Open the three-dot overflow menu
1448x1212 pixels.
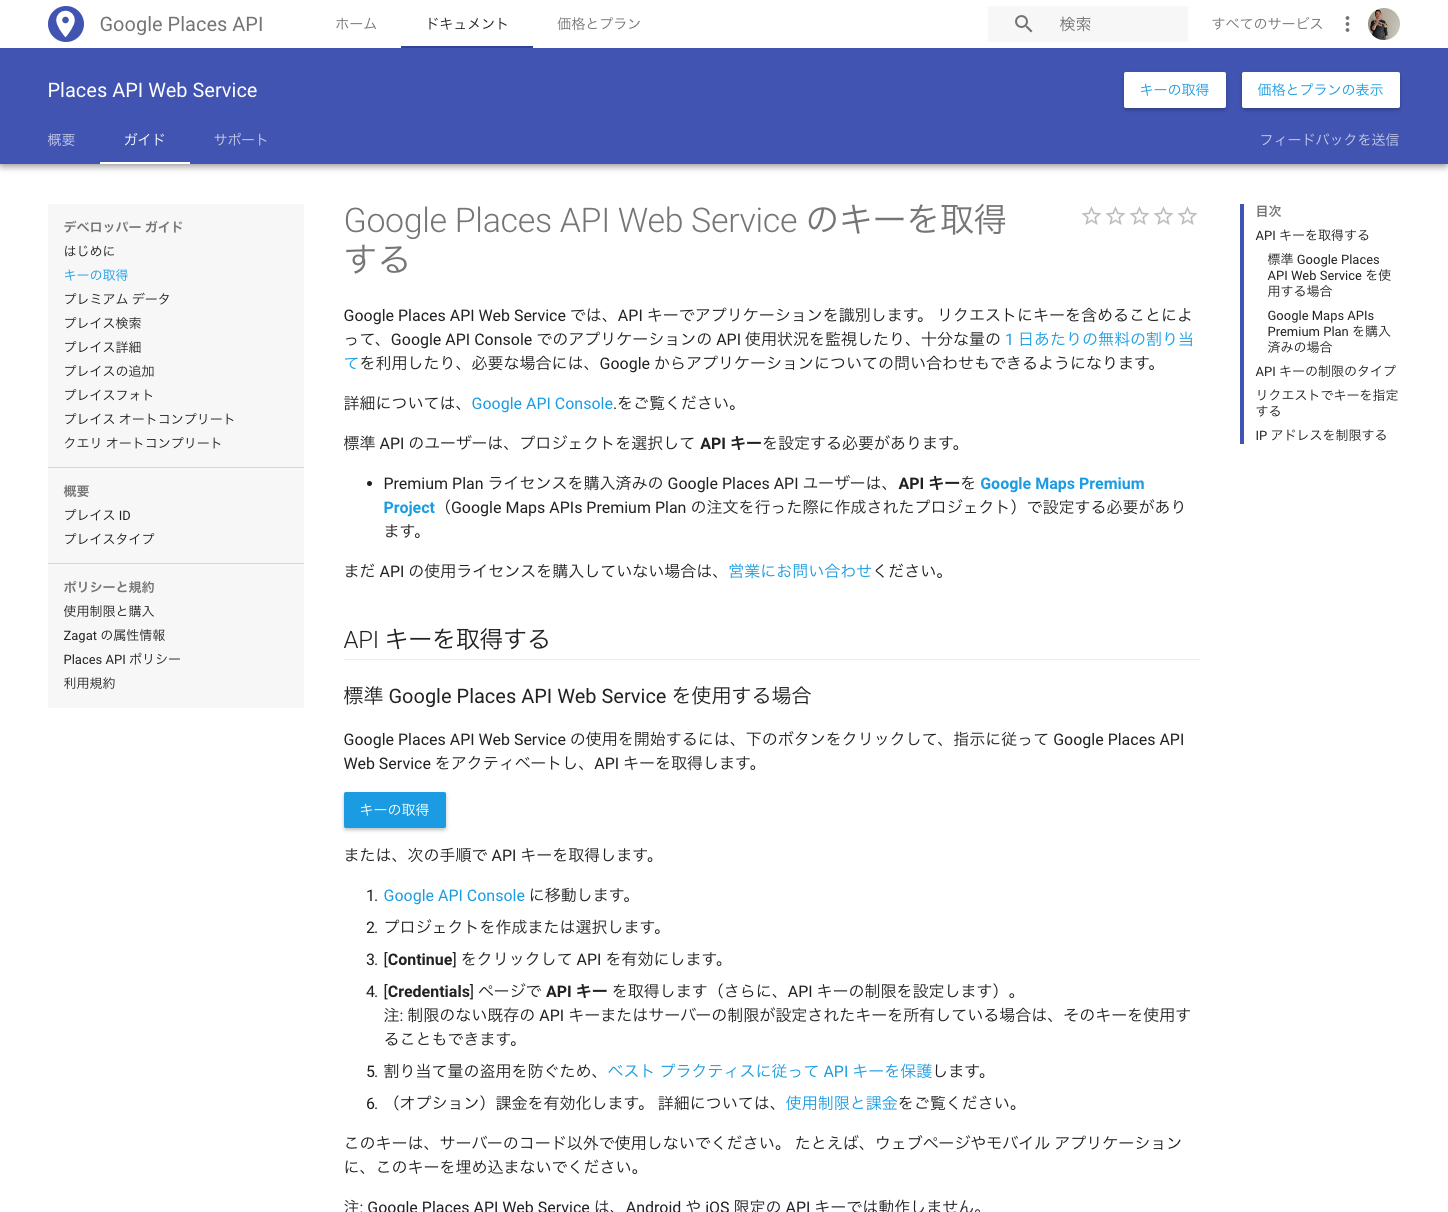click(1347, 23)
